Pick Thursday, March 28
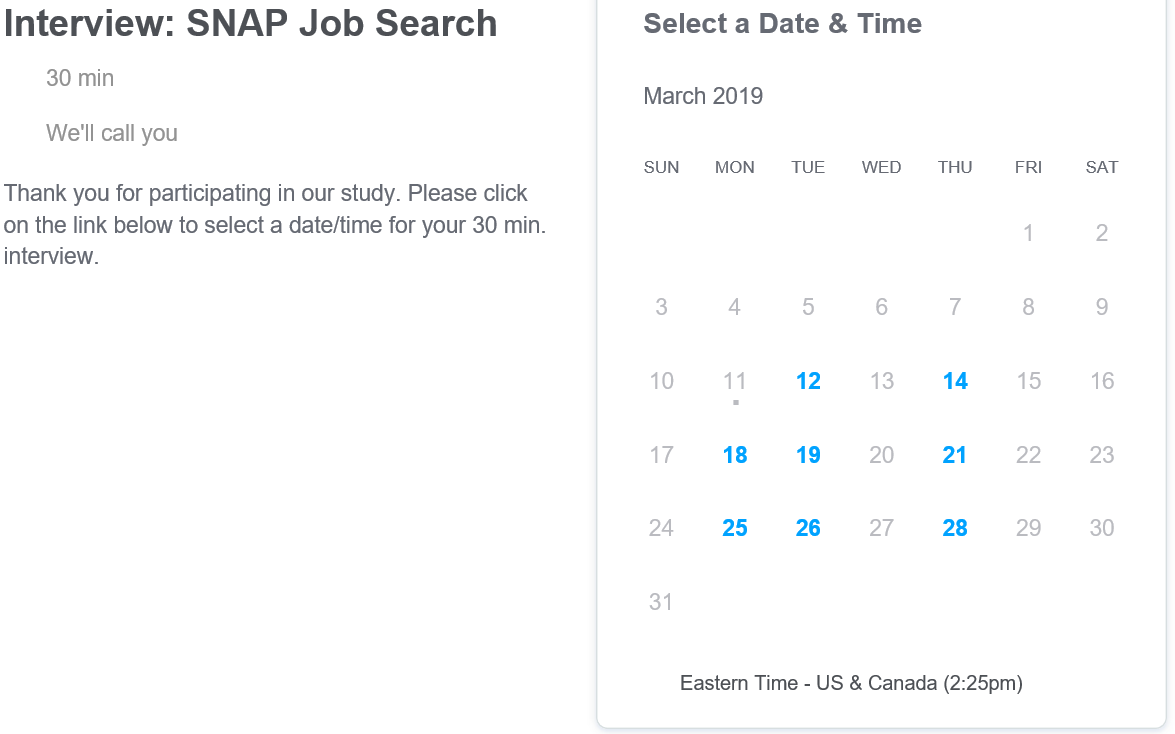 coord(955,528)
